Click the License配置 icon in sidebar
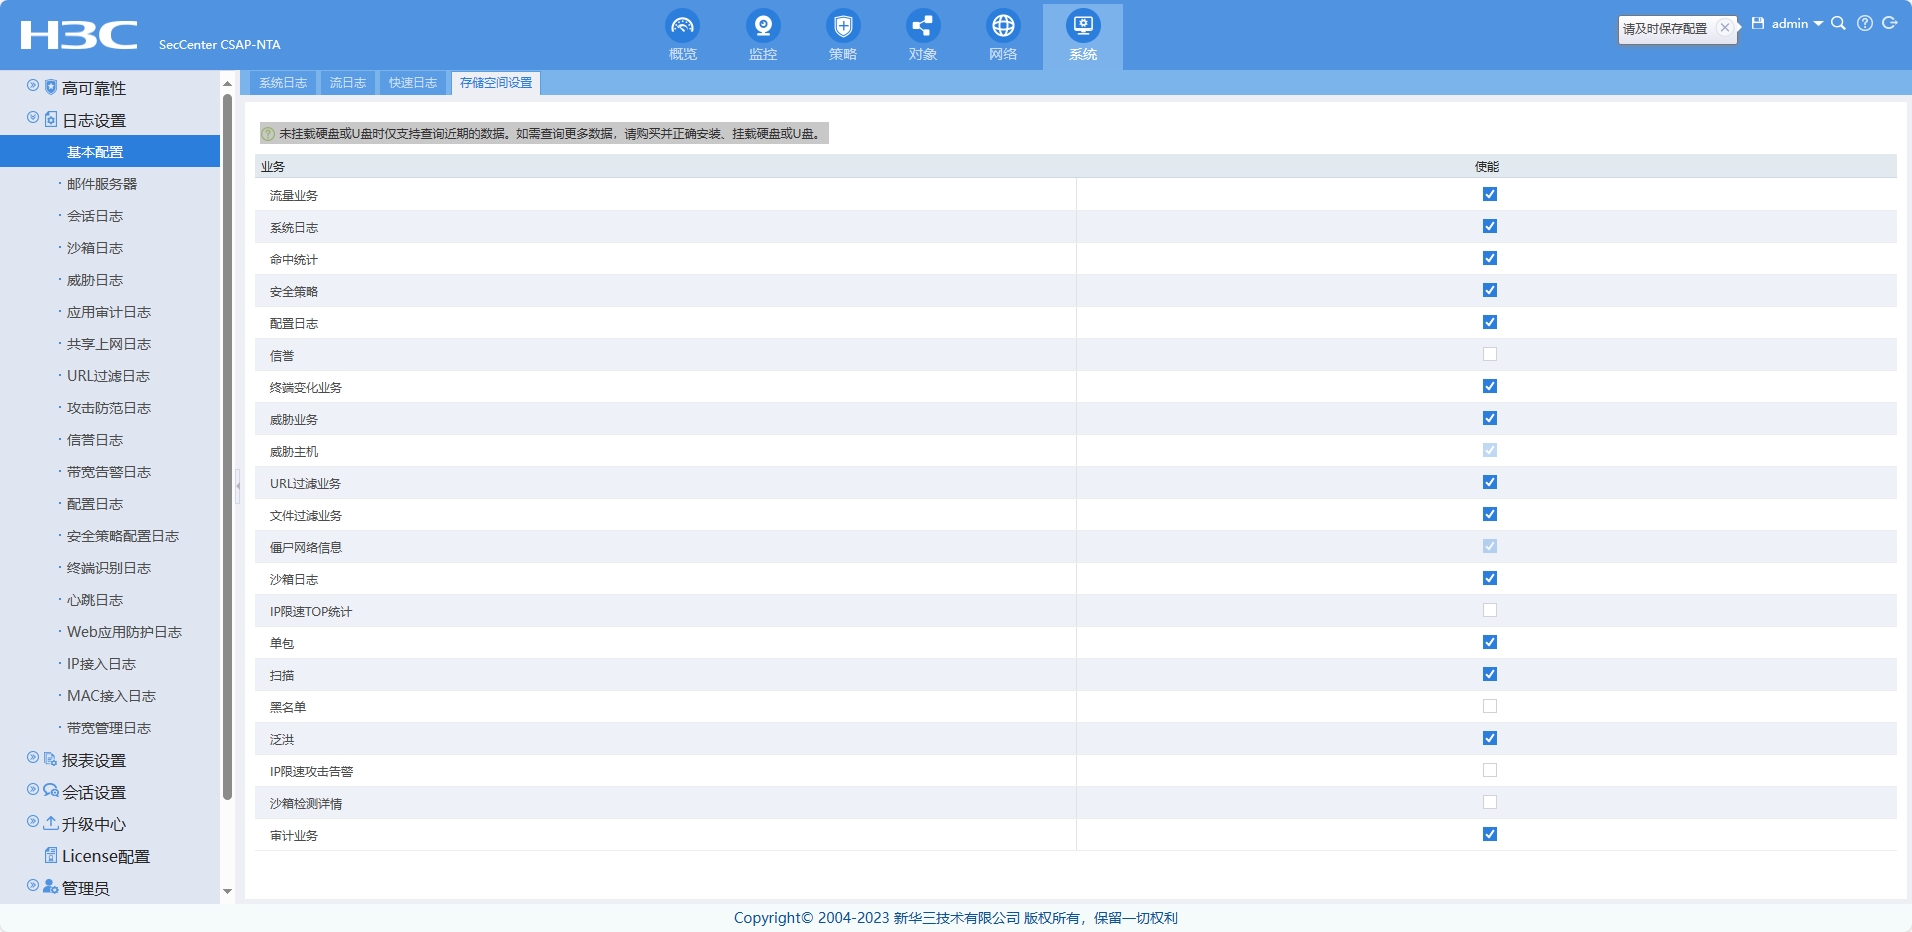 tap(51, 855)
